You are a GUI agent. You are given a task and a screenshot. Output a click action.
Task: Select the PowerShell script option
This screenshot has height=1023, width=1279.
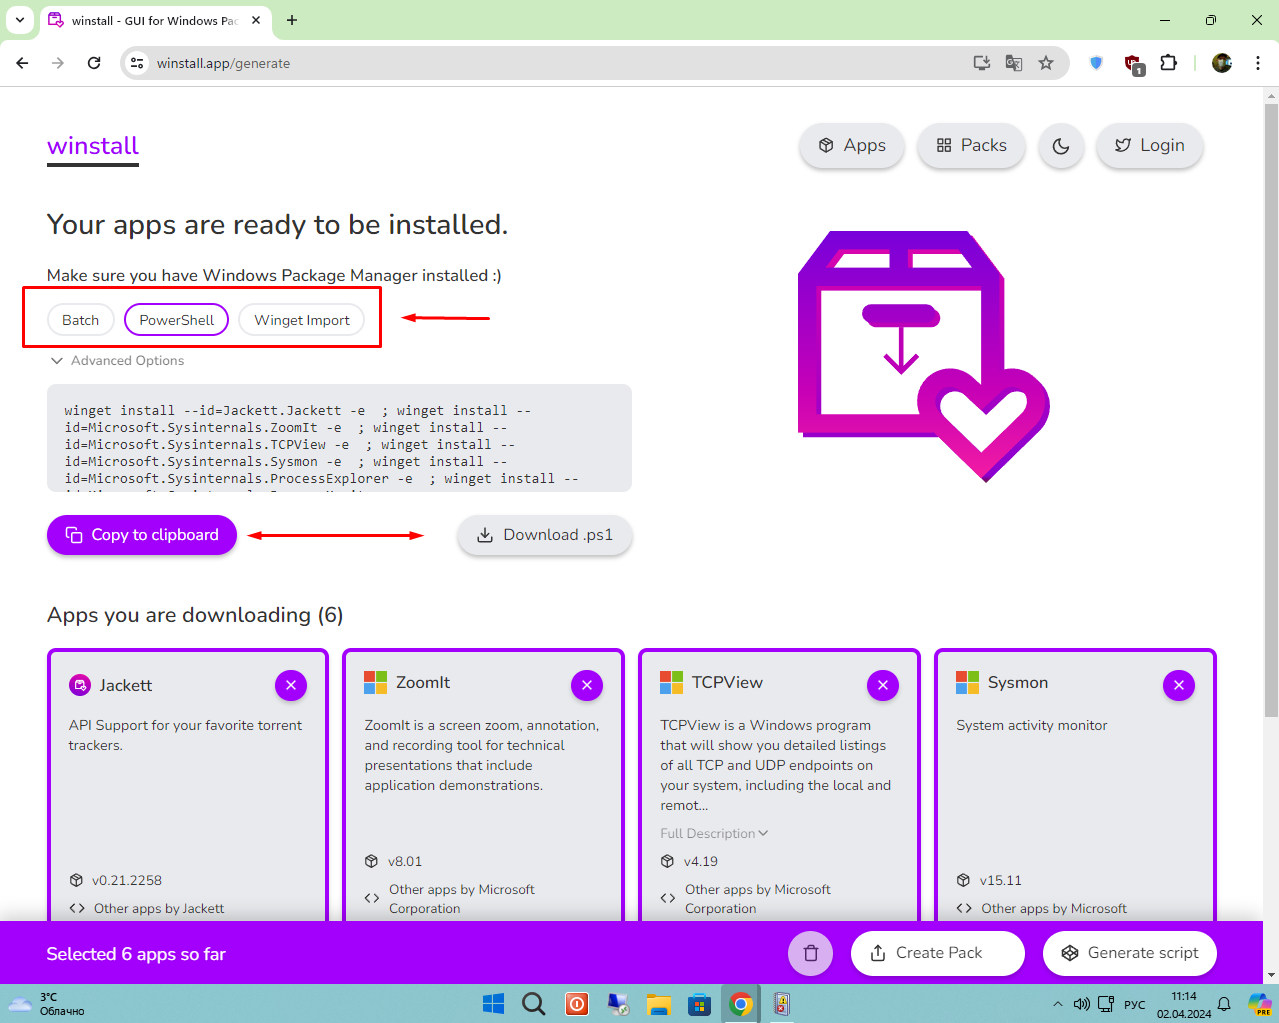(177, 320)
